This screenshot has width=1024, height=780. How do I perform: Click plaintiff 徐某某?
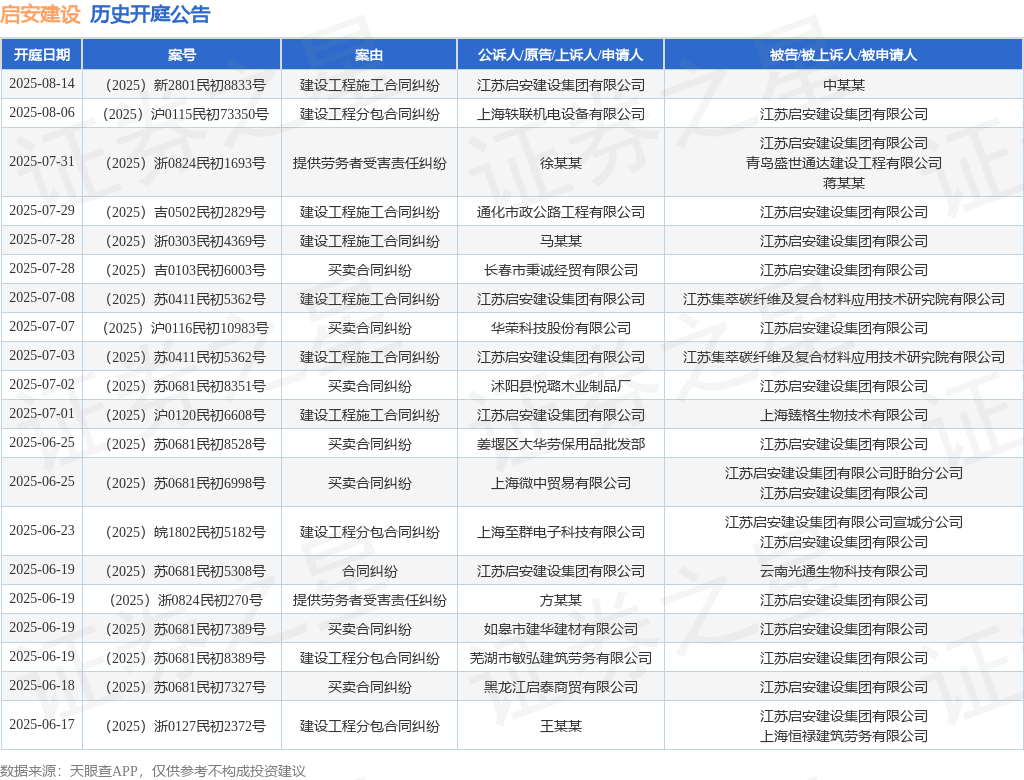(x=561, y=163)
